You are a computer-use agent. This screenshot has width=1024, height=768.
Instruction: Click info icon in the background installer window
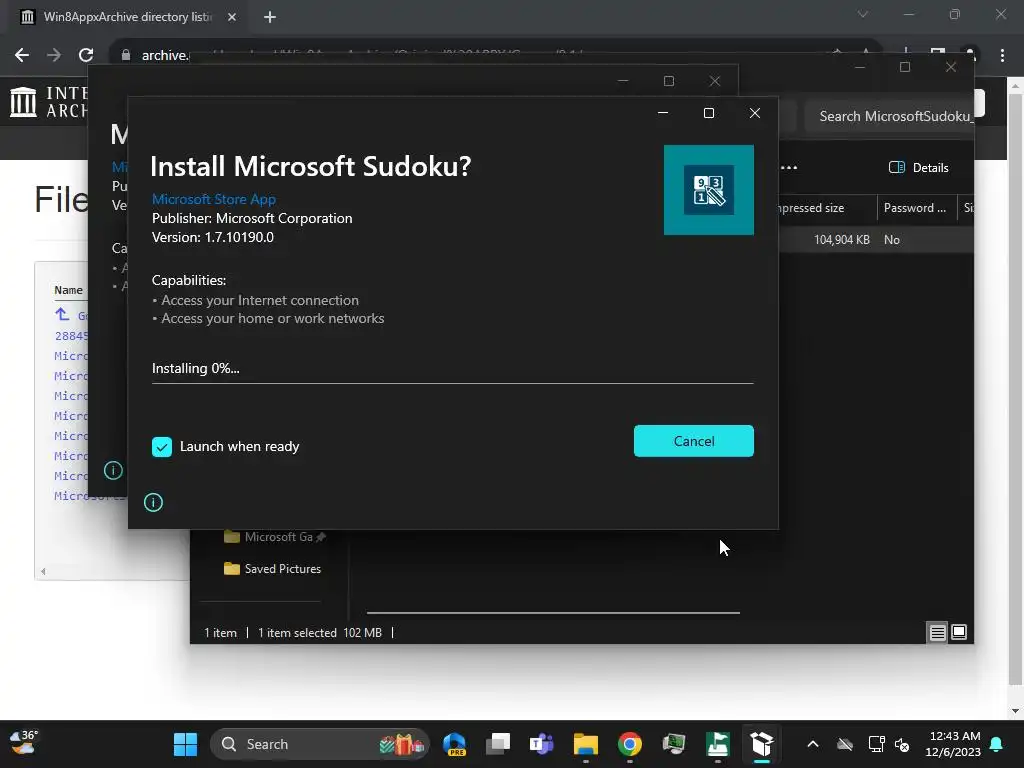(x=113, y=470)
